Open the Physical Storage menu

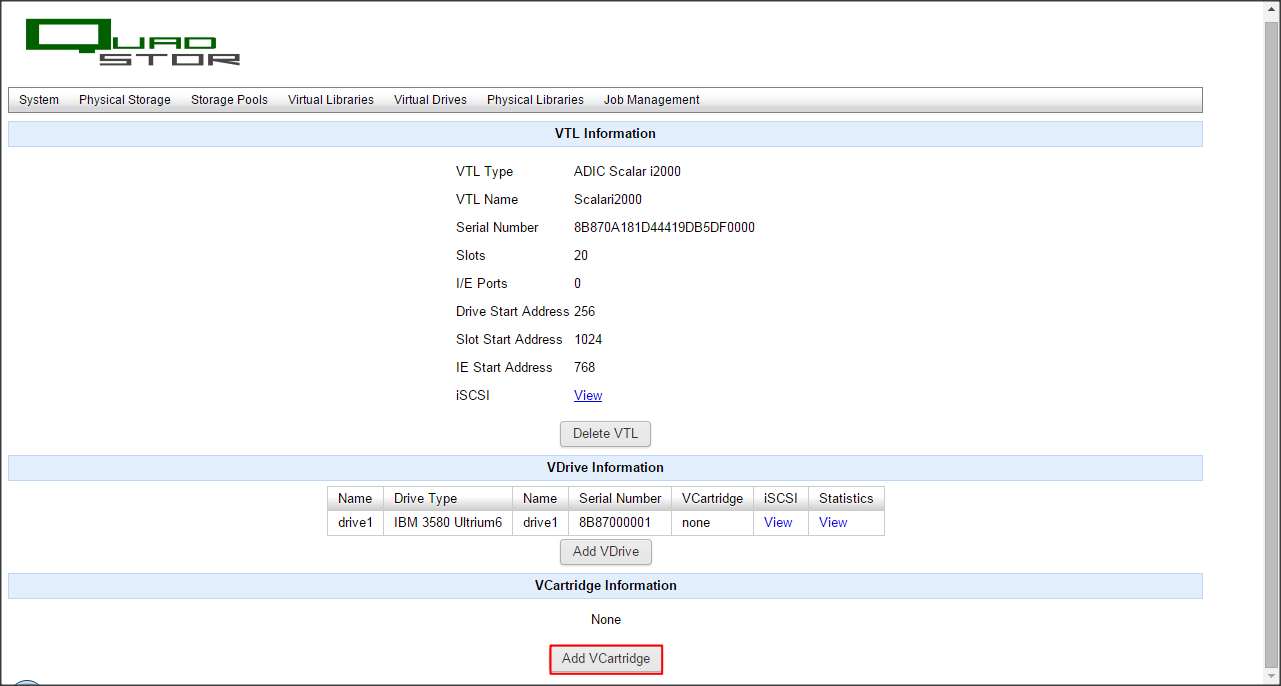[125, 100]
